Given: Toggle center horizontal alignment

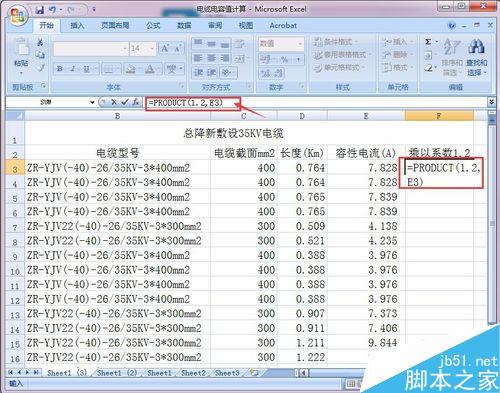Looking at the screenshot, I should point(211,58).
